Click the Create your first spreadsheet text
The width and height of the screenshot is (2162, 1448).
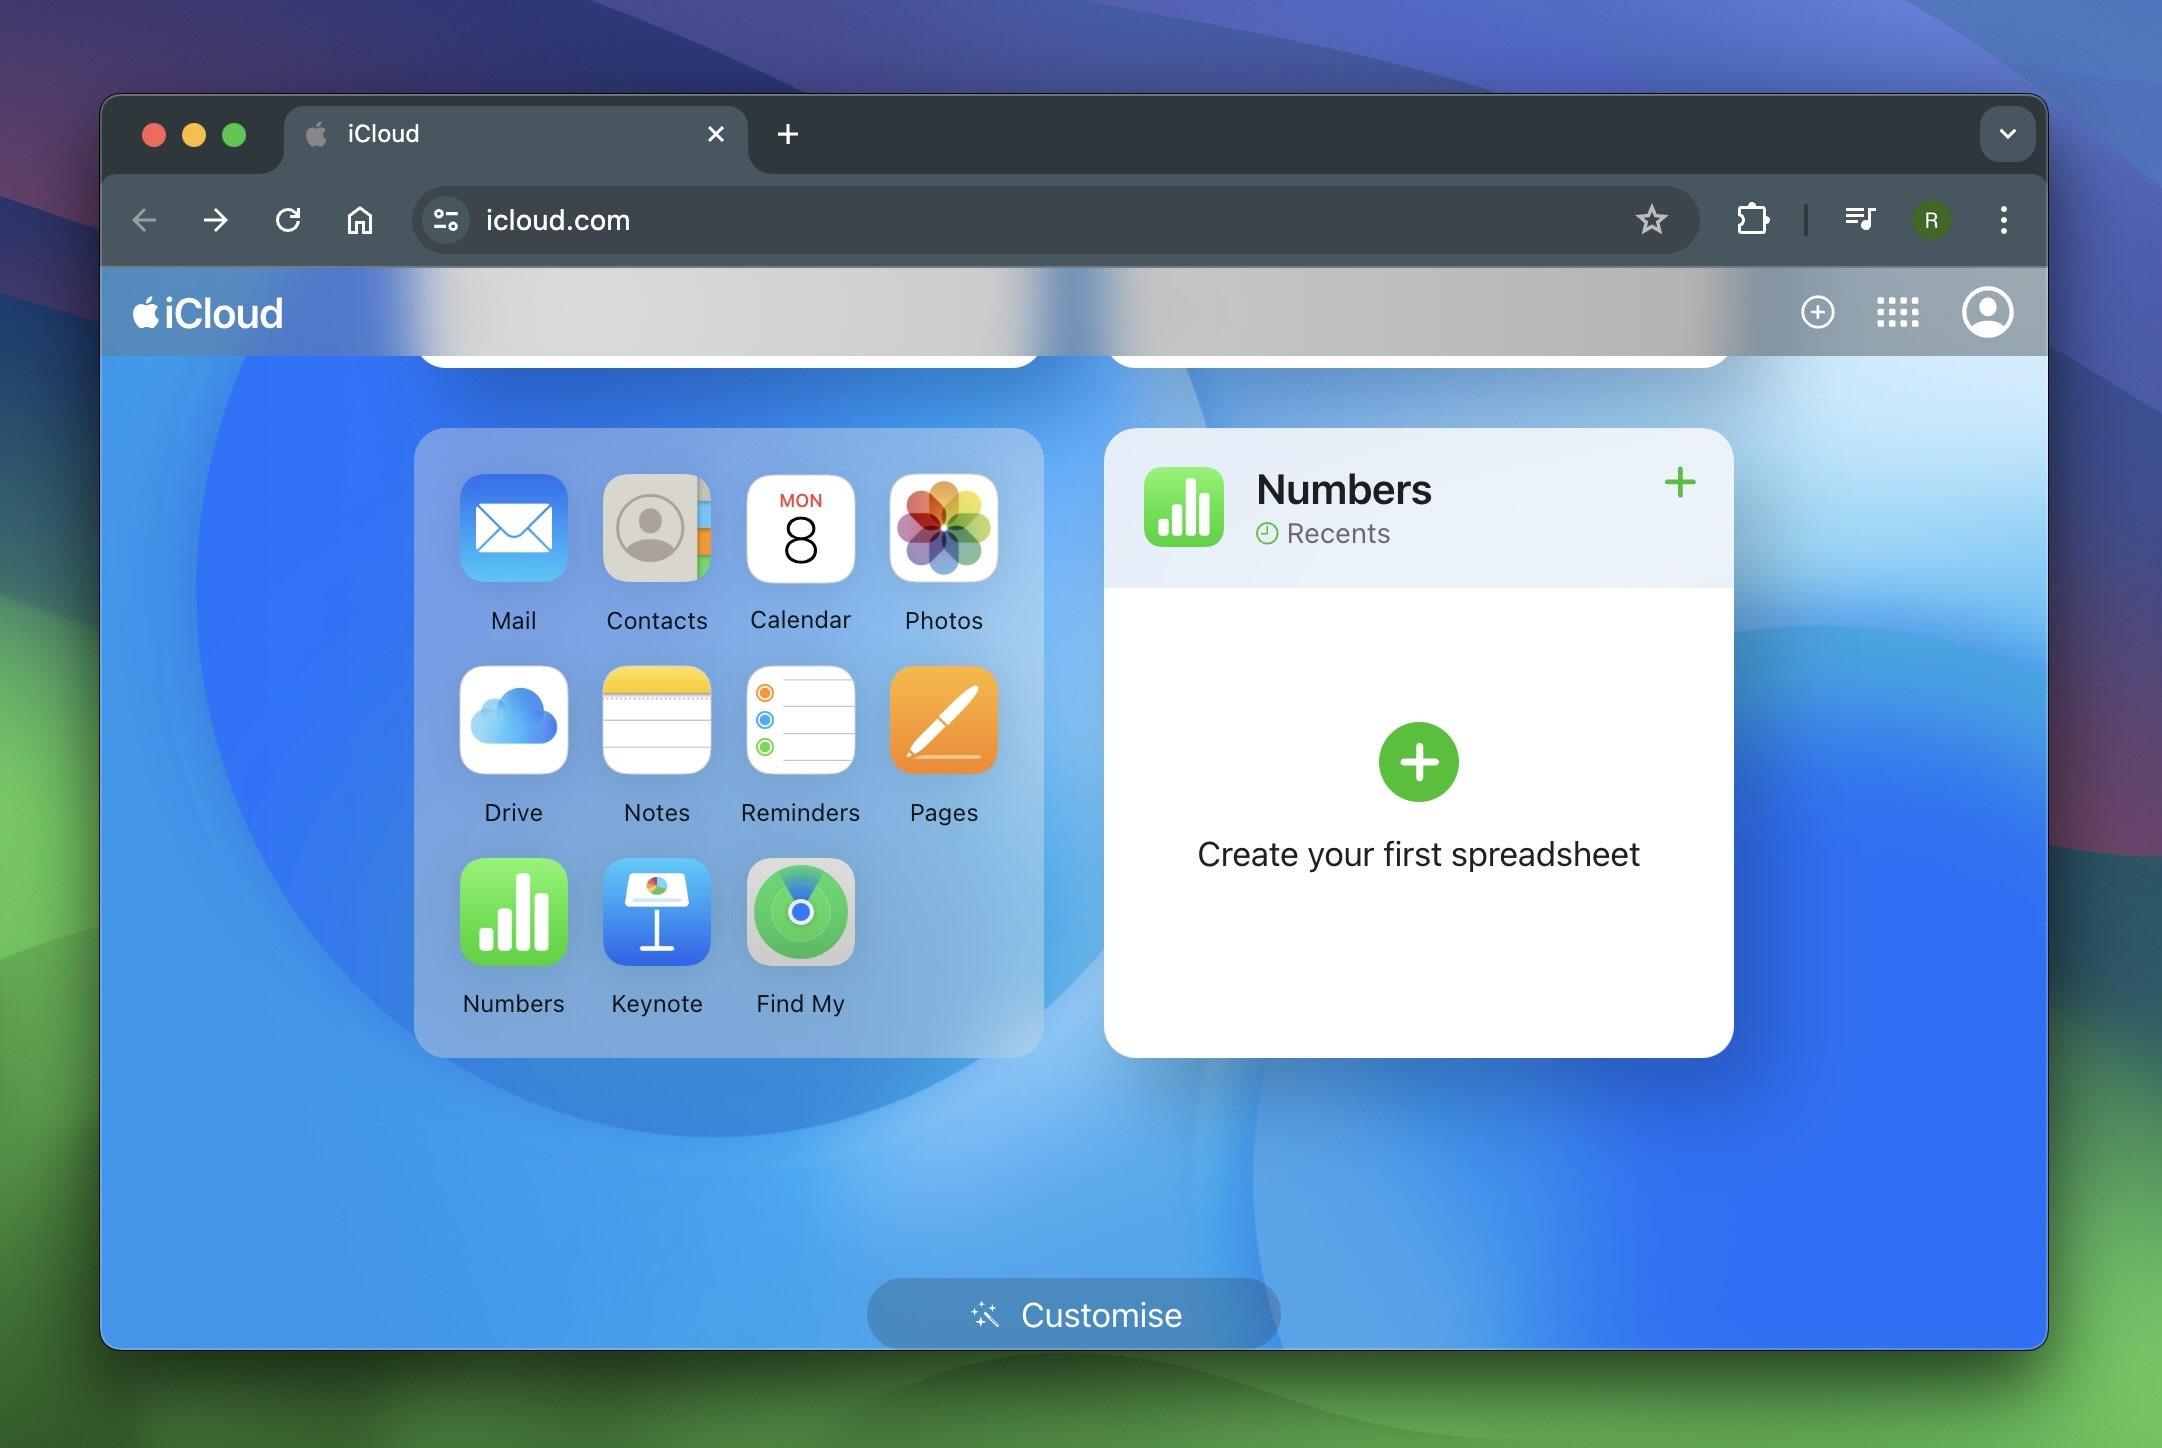coord(1418,855)
